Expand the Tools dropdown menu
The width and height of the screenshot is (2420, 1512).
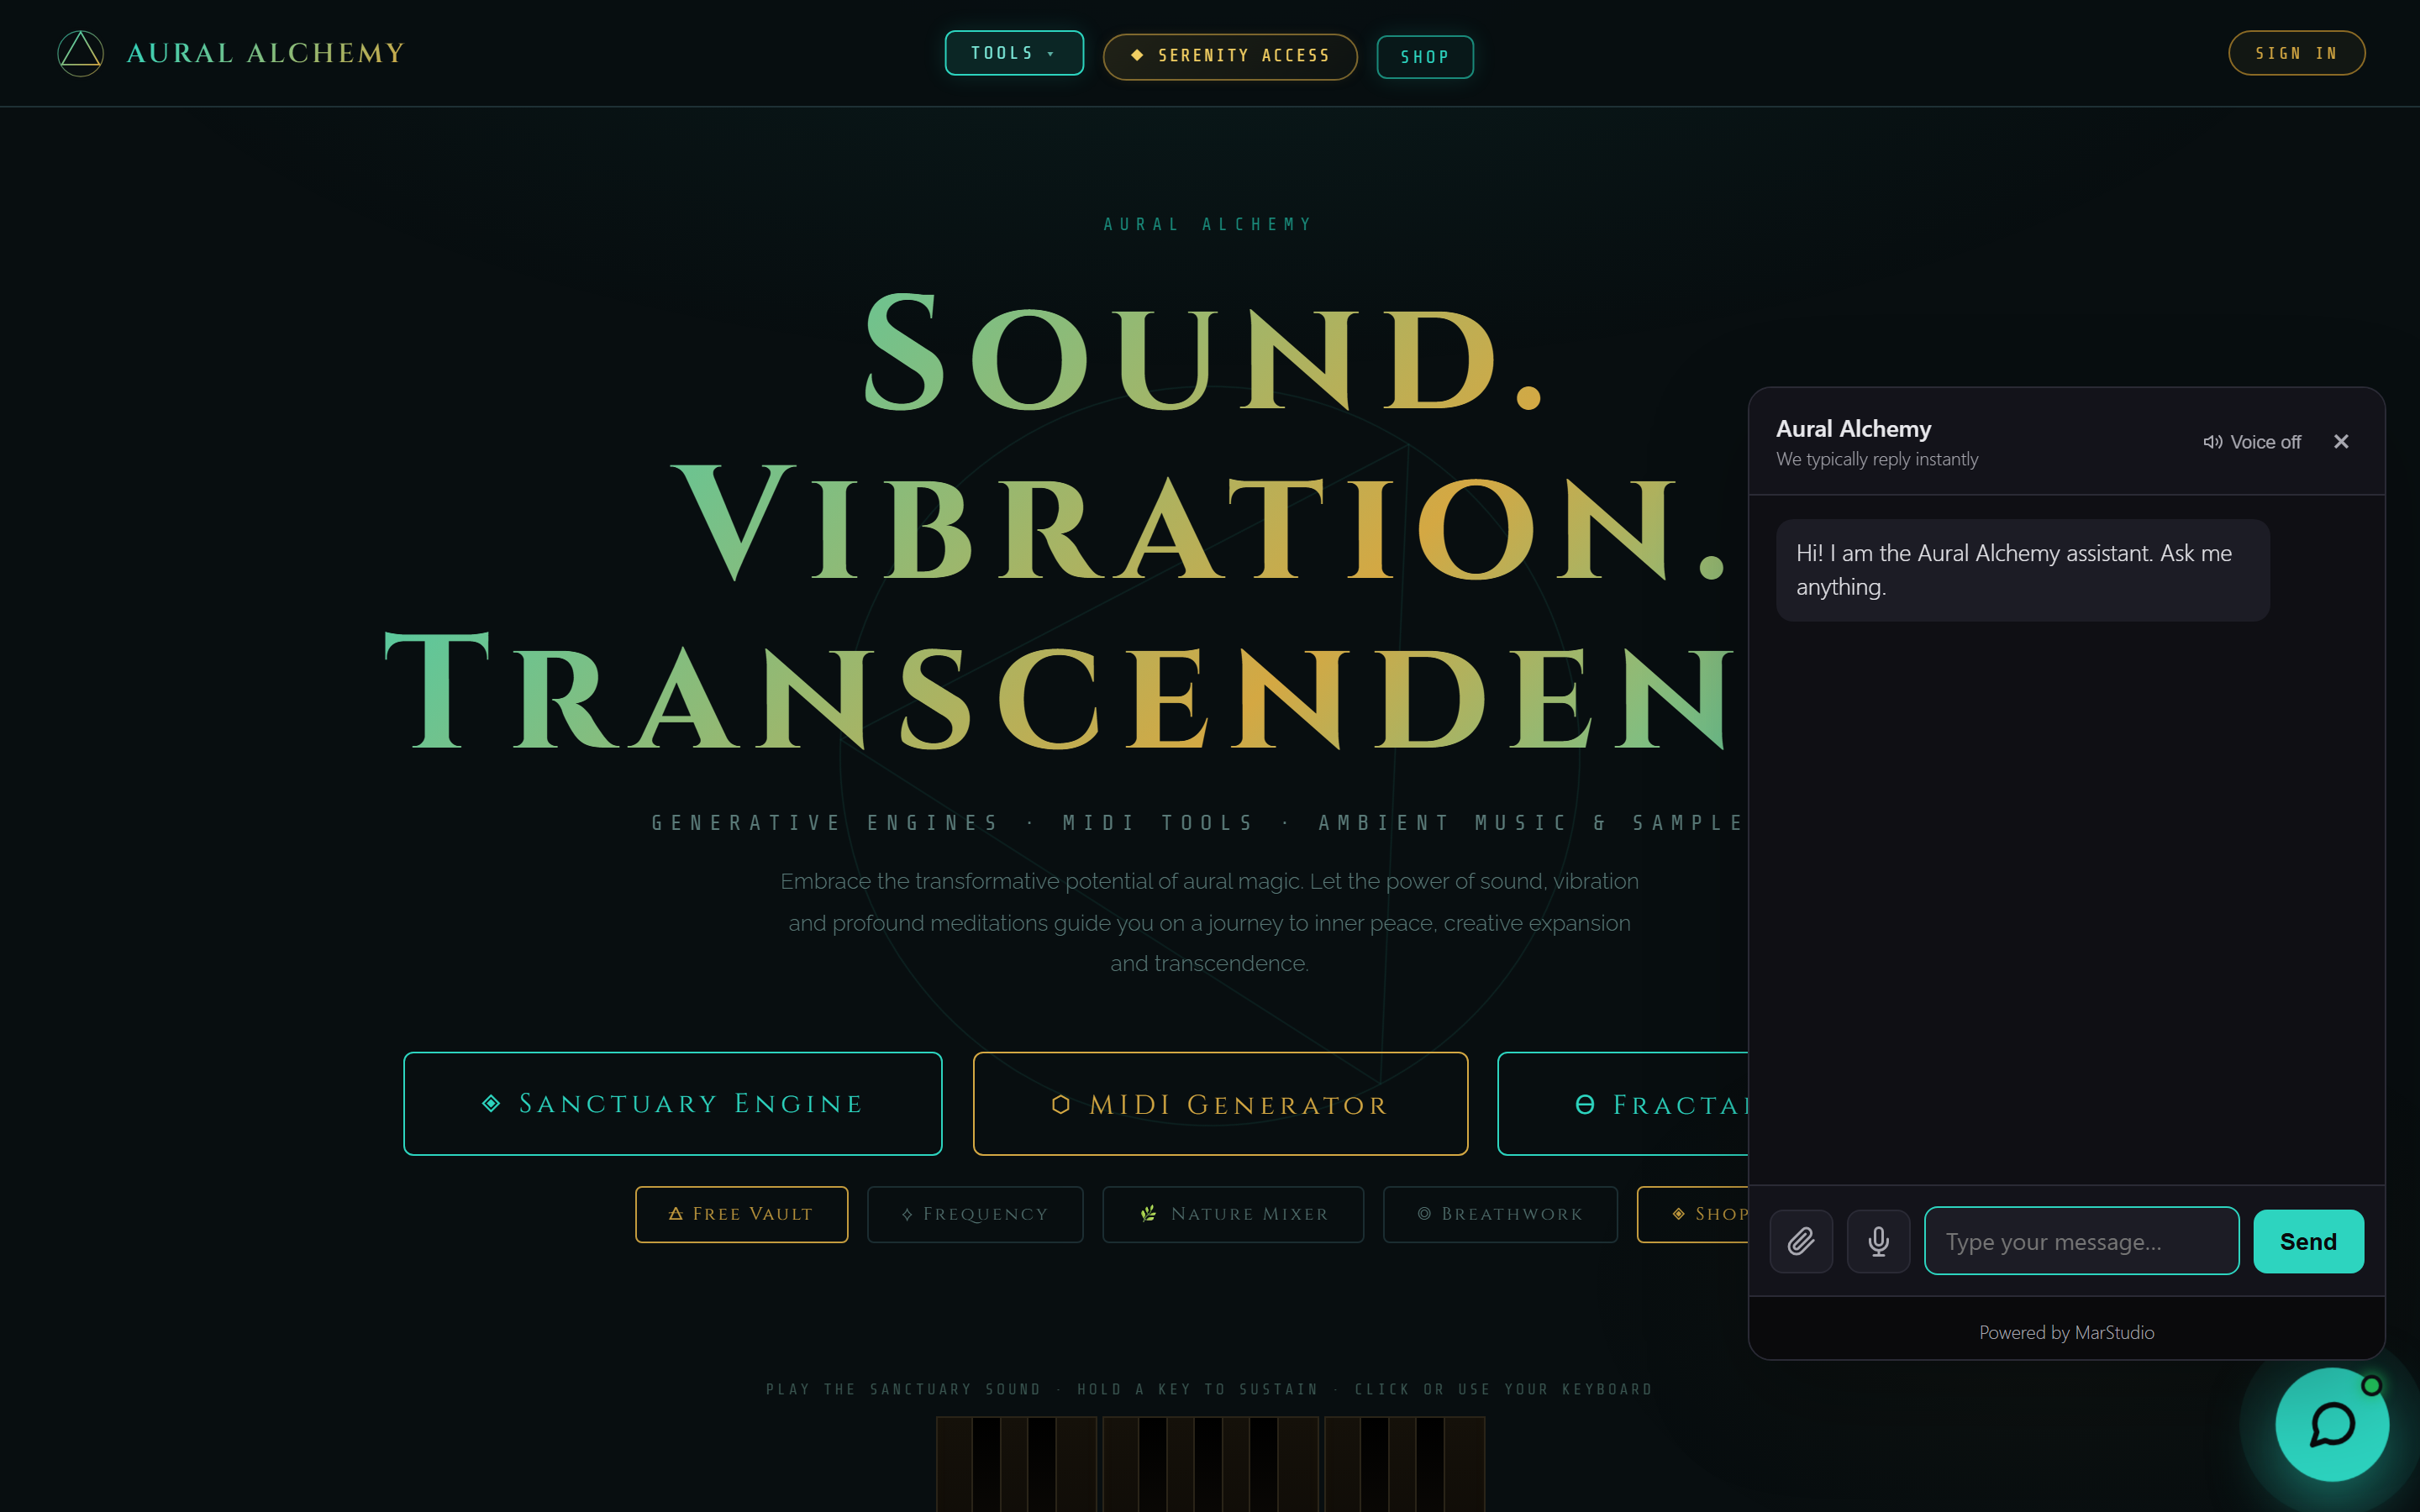(1014, 53)
